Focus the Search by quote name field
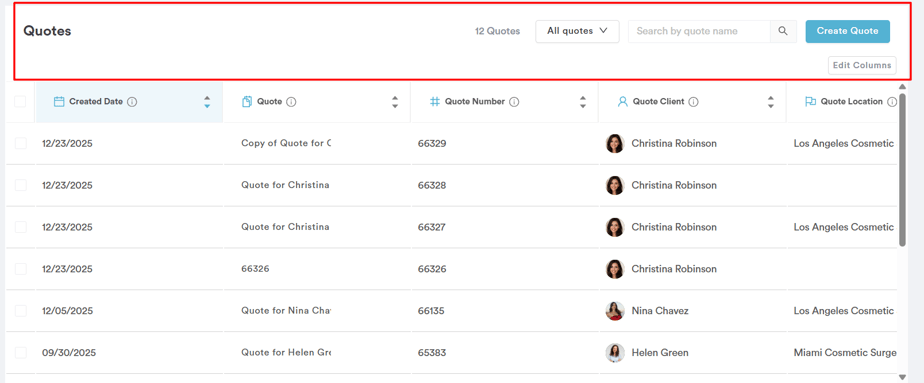Image resolution: width=924 pixels, height=383 pixels. pyautogui.click(x=699, y=31)
